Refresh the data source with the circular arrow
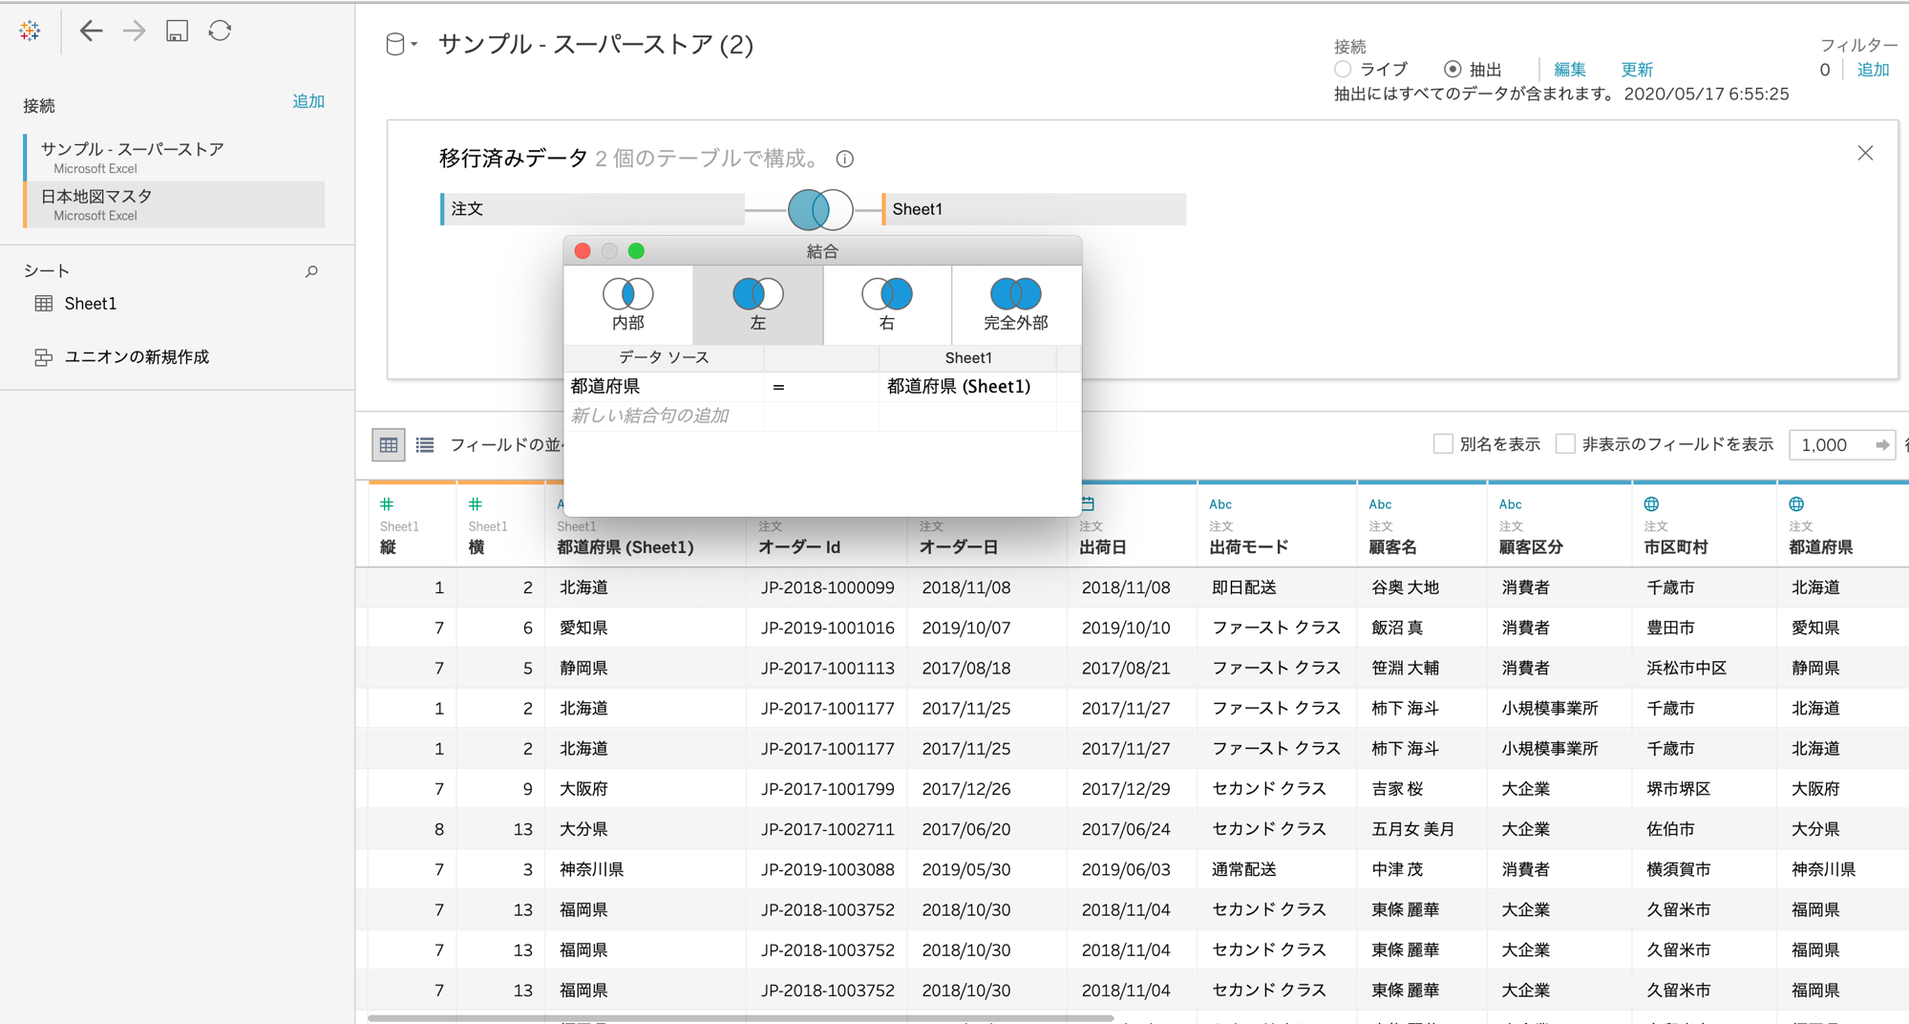 [220, 31]
